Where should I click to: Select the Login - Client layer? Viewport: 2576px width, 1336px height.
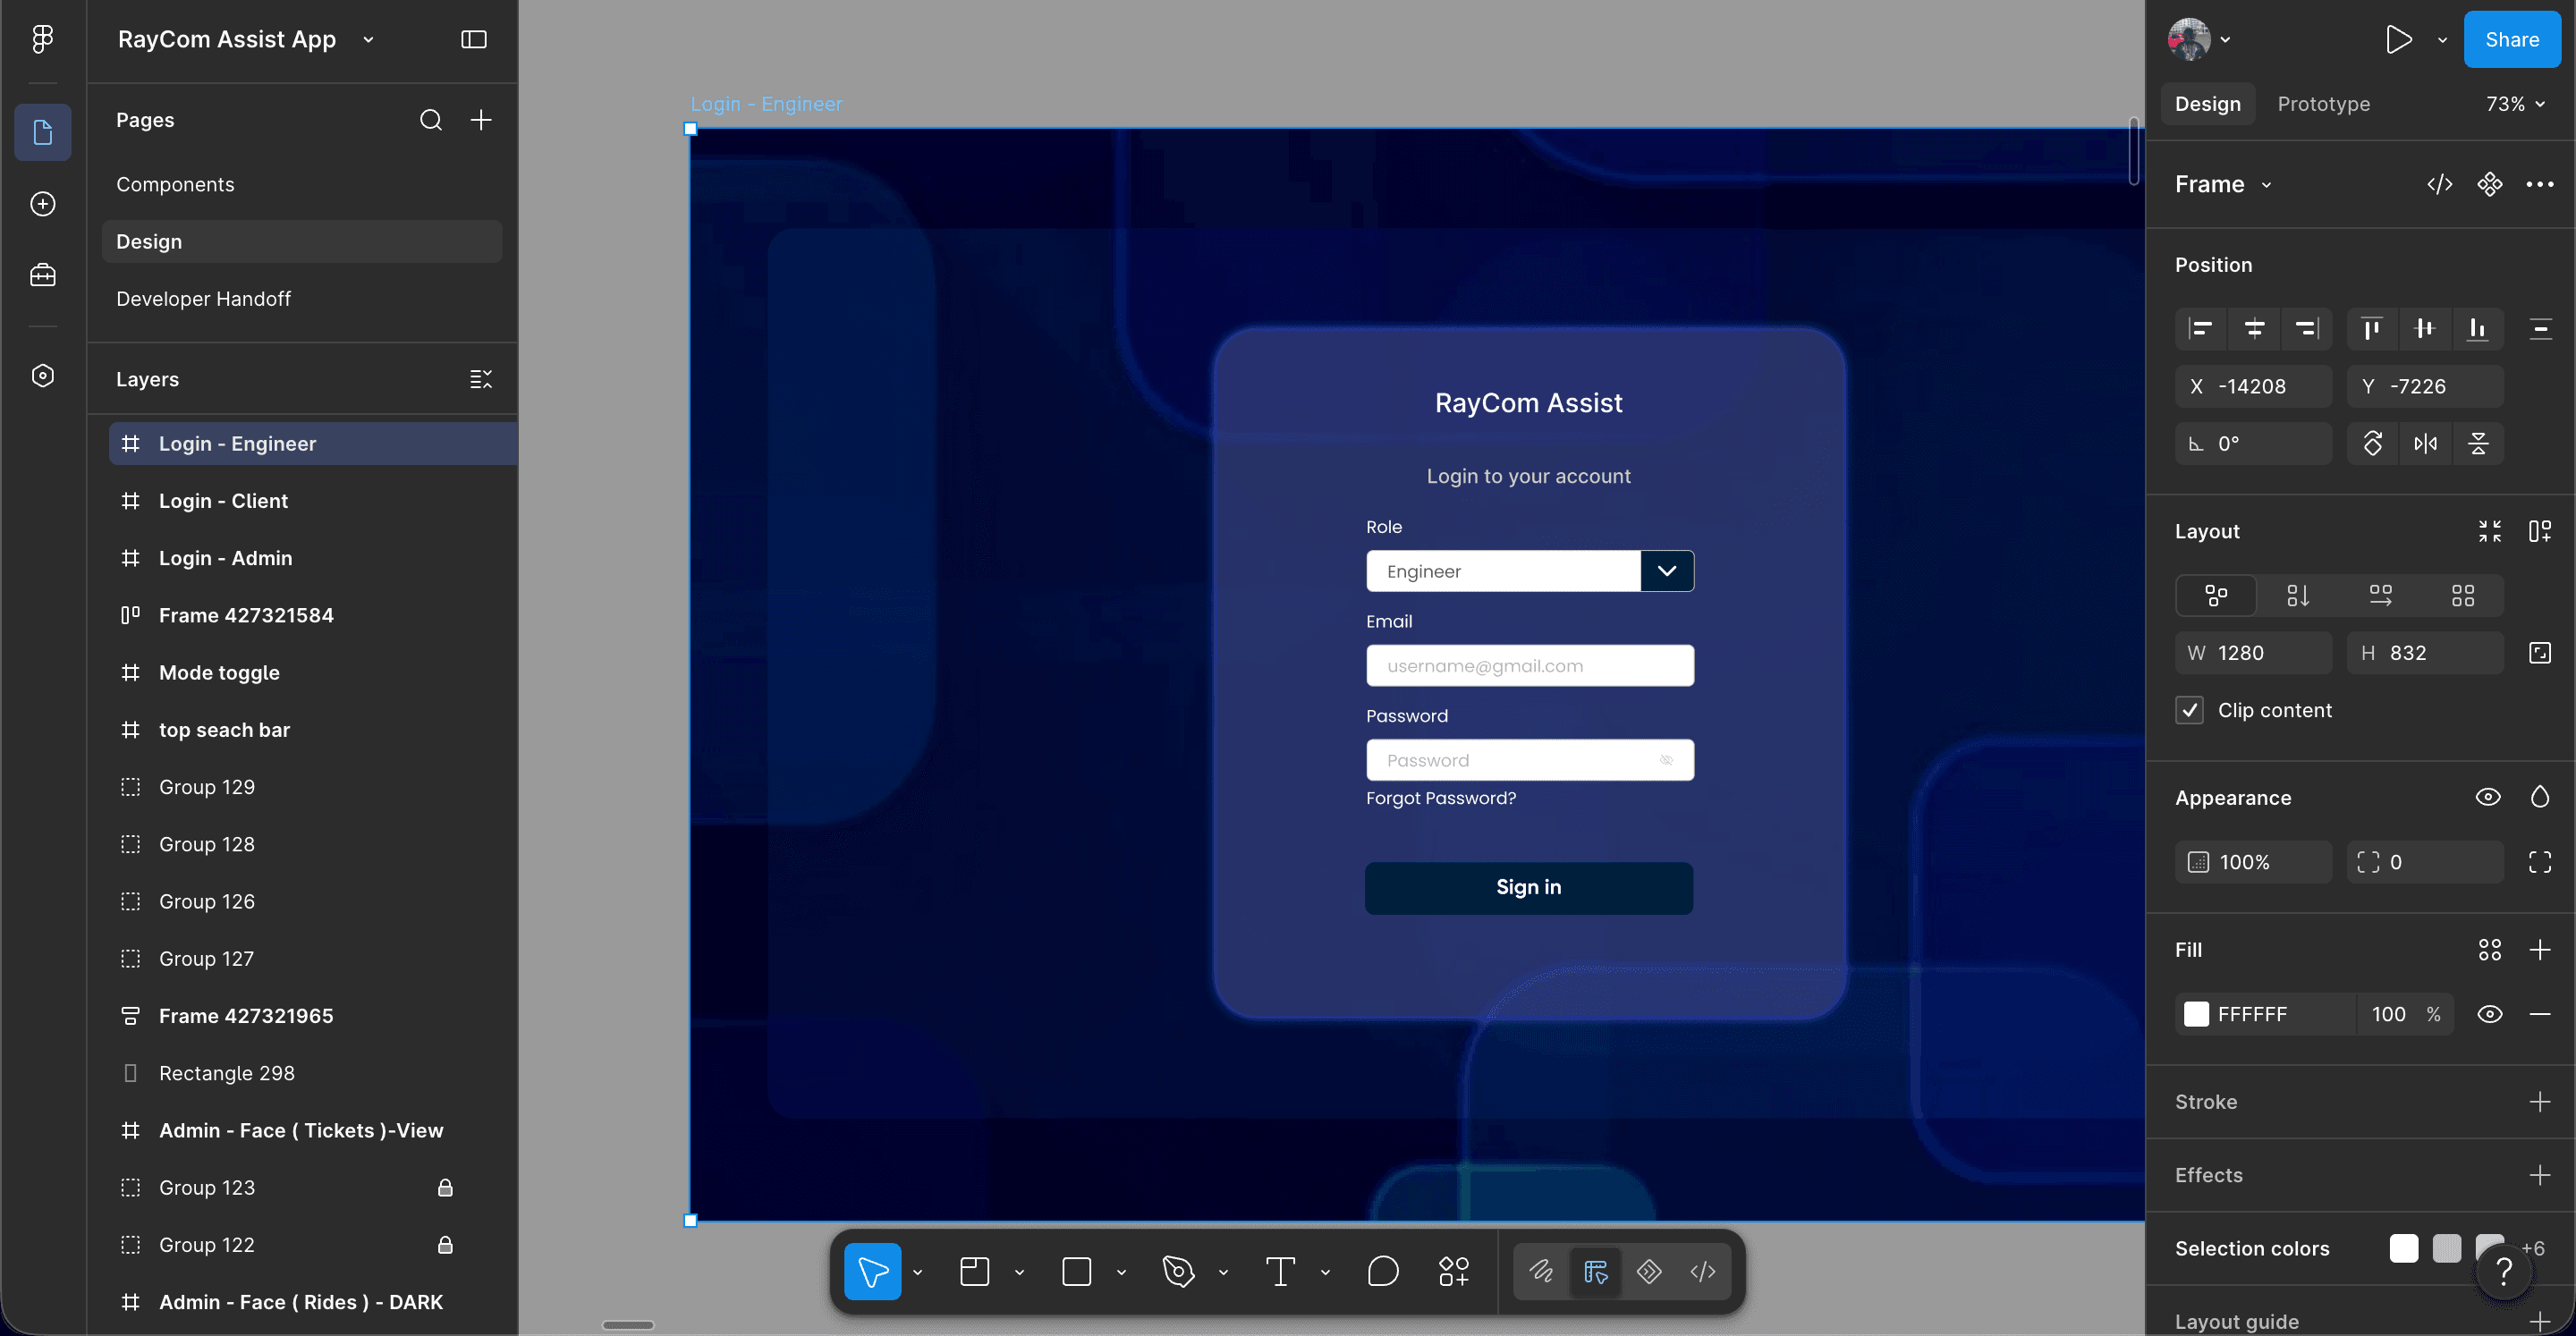223,501
